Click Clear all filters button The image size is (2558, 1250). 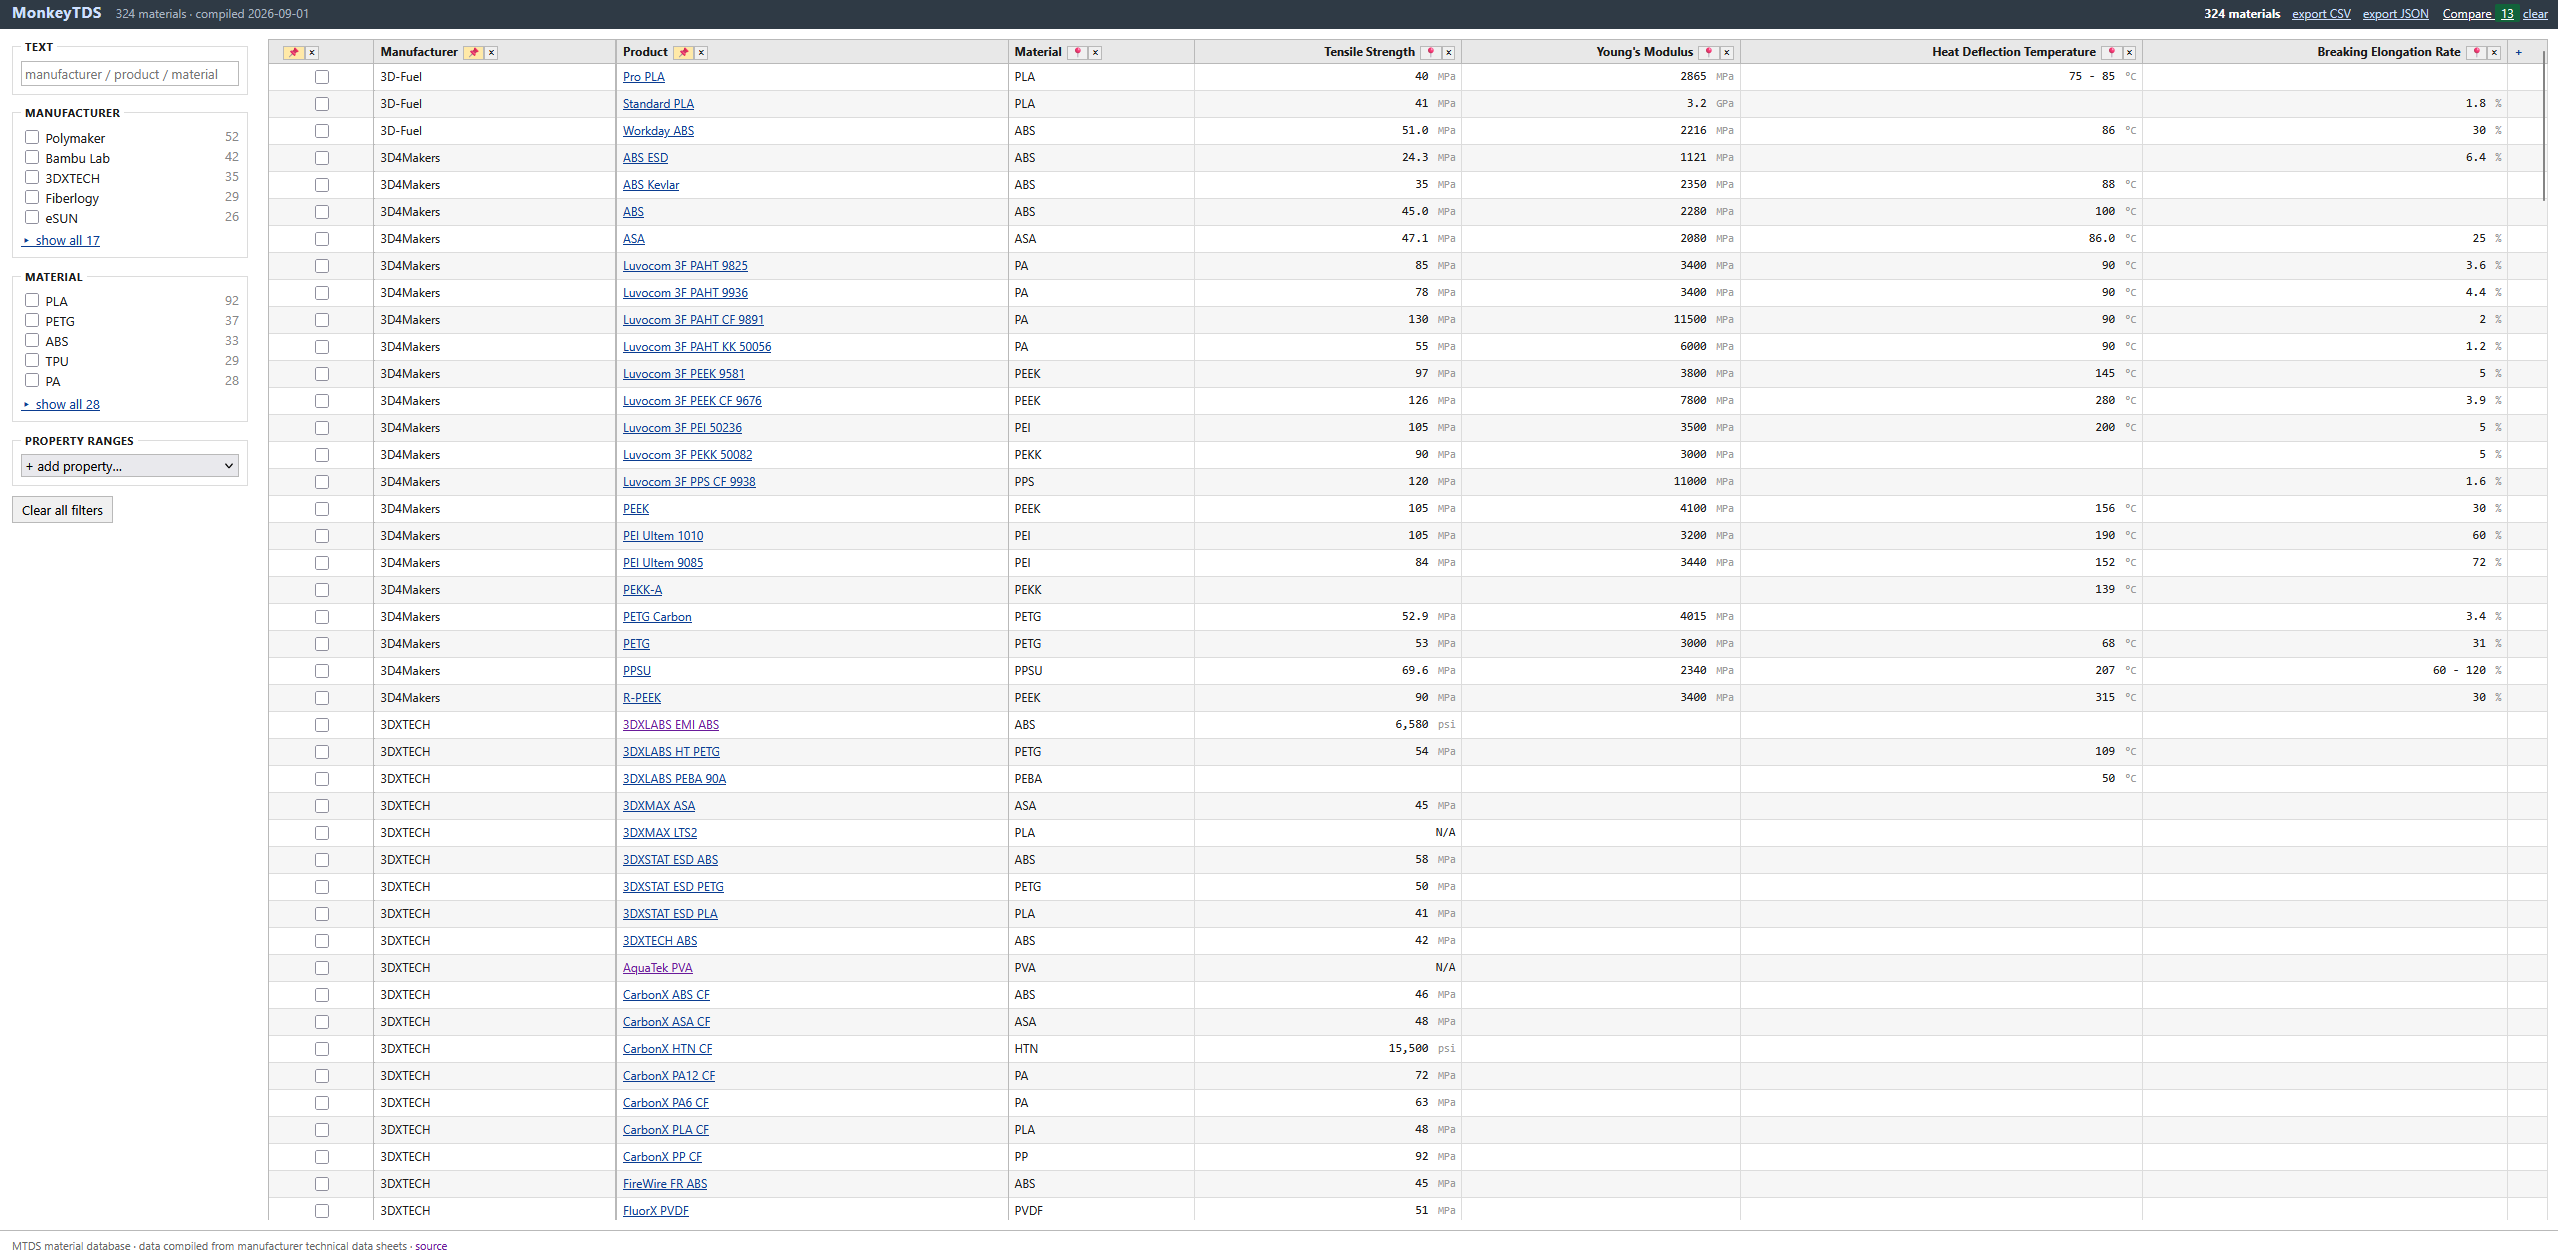(62, 510)
